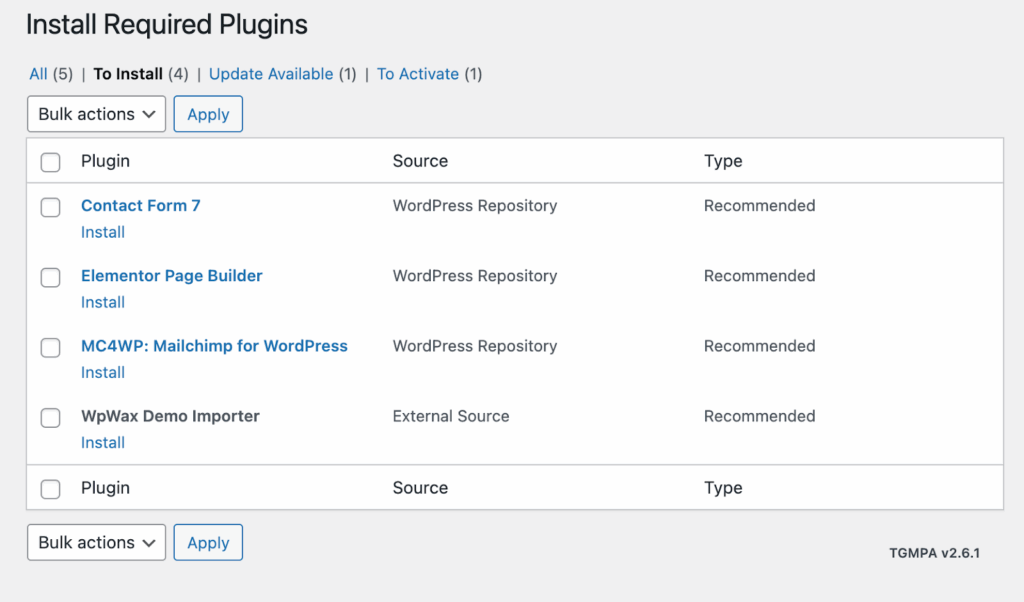Open the Elementor Page Builder plugin link
The image size is (1024, 602).
click(x=171, y=276)
